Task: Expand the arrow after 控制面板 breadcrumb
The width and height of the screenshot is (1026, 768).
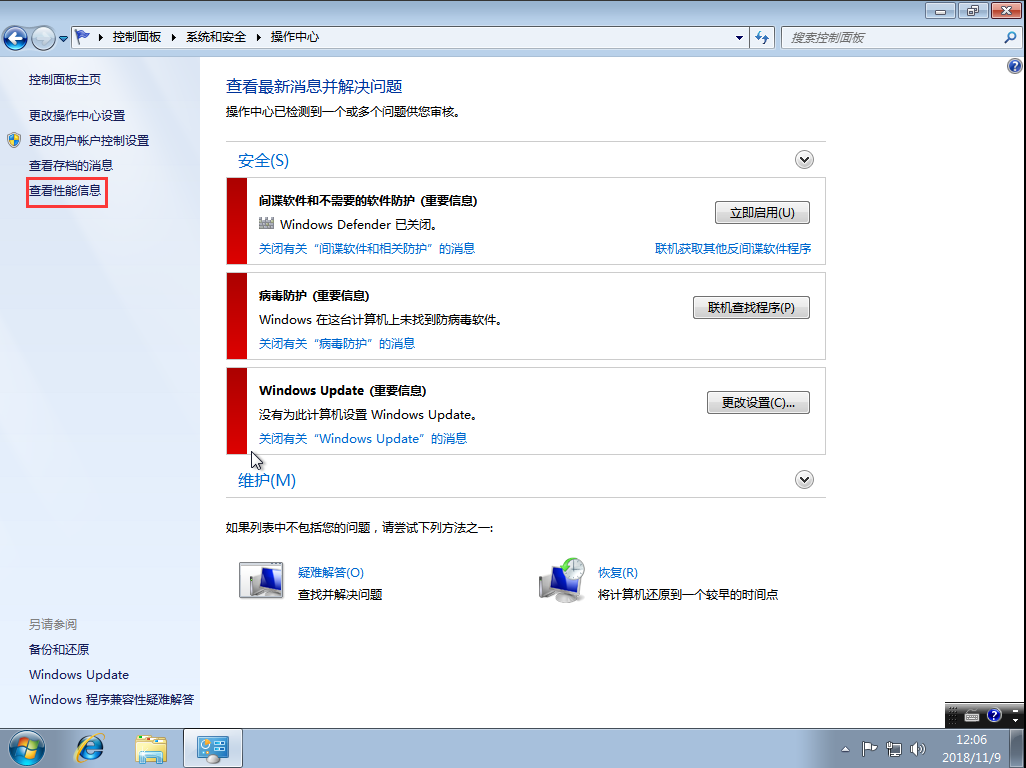Action: pos(173,37)
